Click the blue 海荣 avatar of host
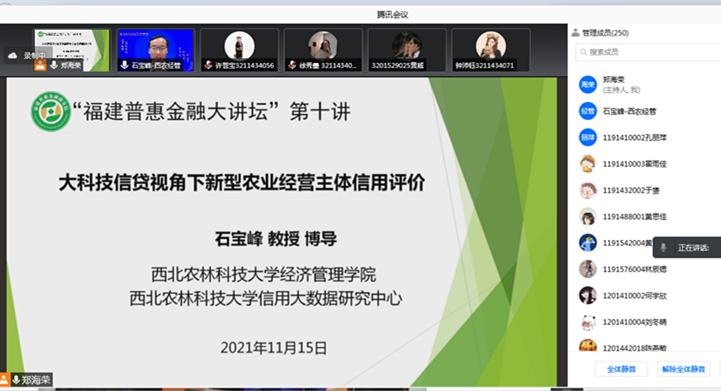This screenshot has height=391, width=721. [588, 85]
